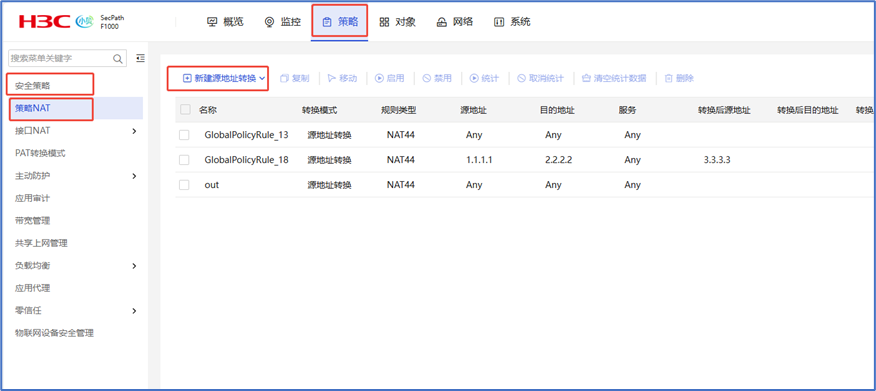The image size is (876, 391).
Task: Open the 网络 network tab
Action: 455,22
